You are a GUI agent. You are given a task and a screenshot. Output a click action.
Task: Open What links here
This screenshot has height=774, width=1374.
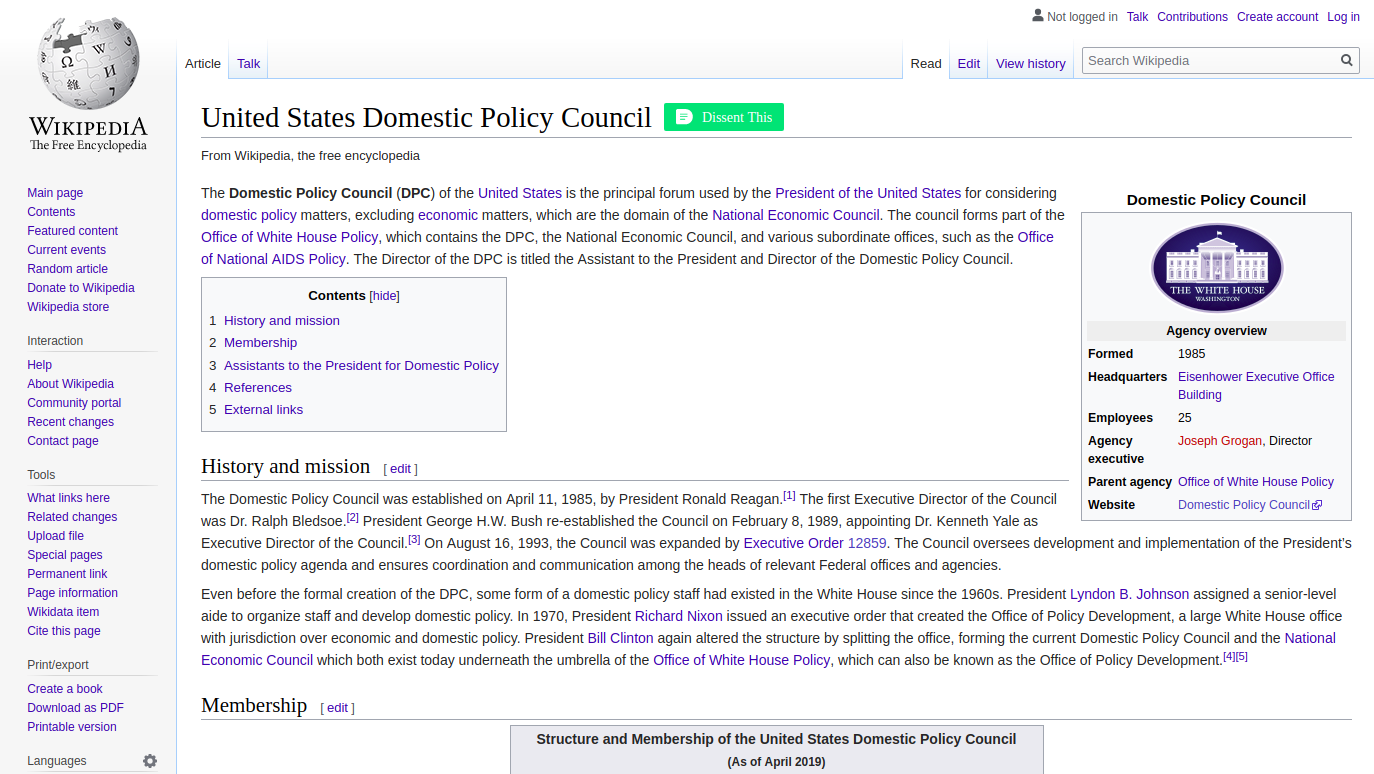click(68, 498)
